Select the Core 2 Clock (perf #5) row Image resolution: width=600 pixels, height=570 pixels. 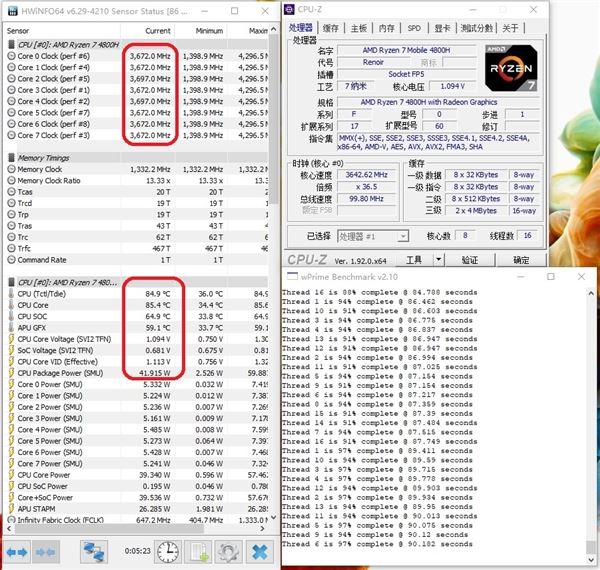coord(136,78)
